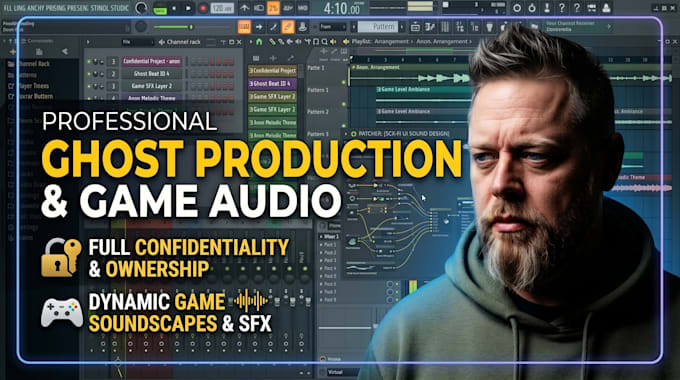This screenshot has width=680, height=380.
Task: Open the Pattern selector dropdown
Action: pyautogui.click(x=379, y=27)
